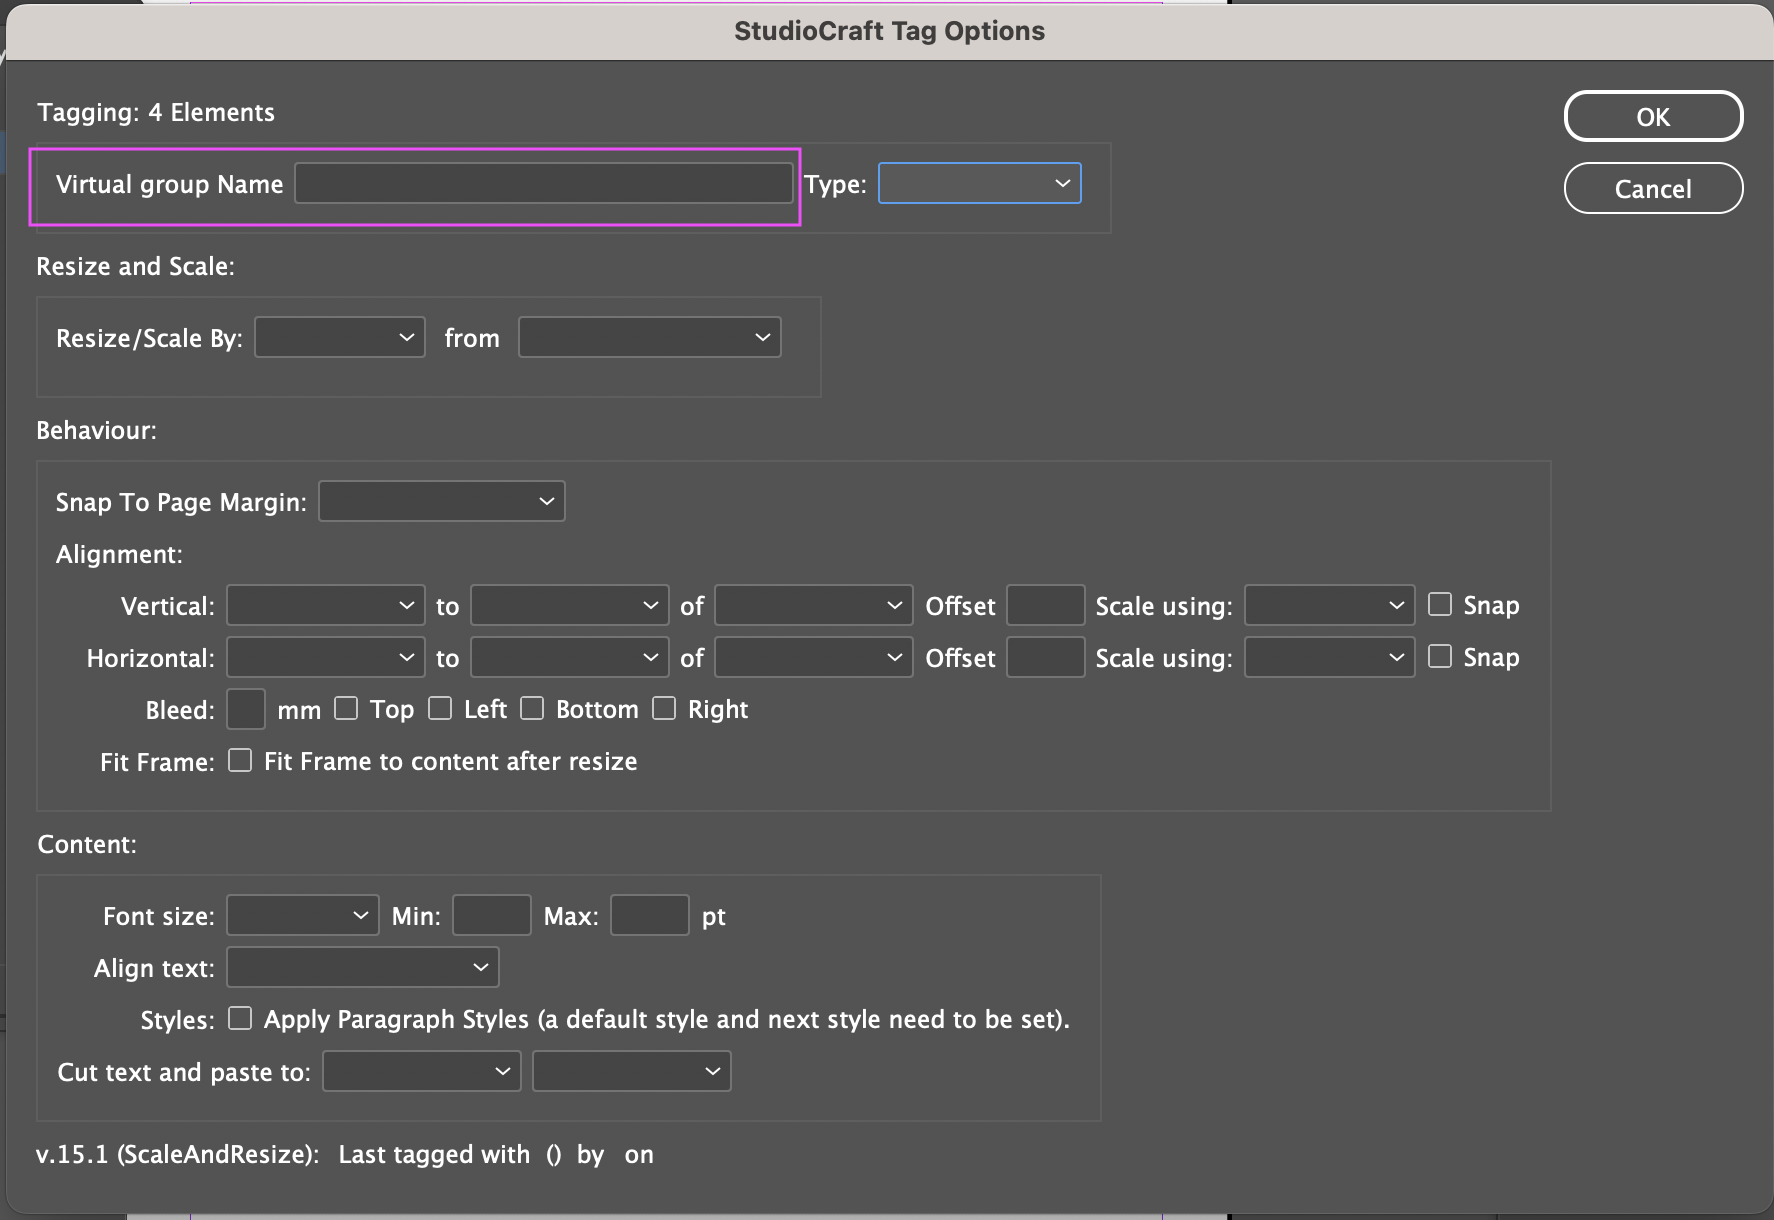Click the 'StudioCraft Tag Options' title text

click(890, 31)
